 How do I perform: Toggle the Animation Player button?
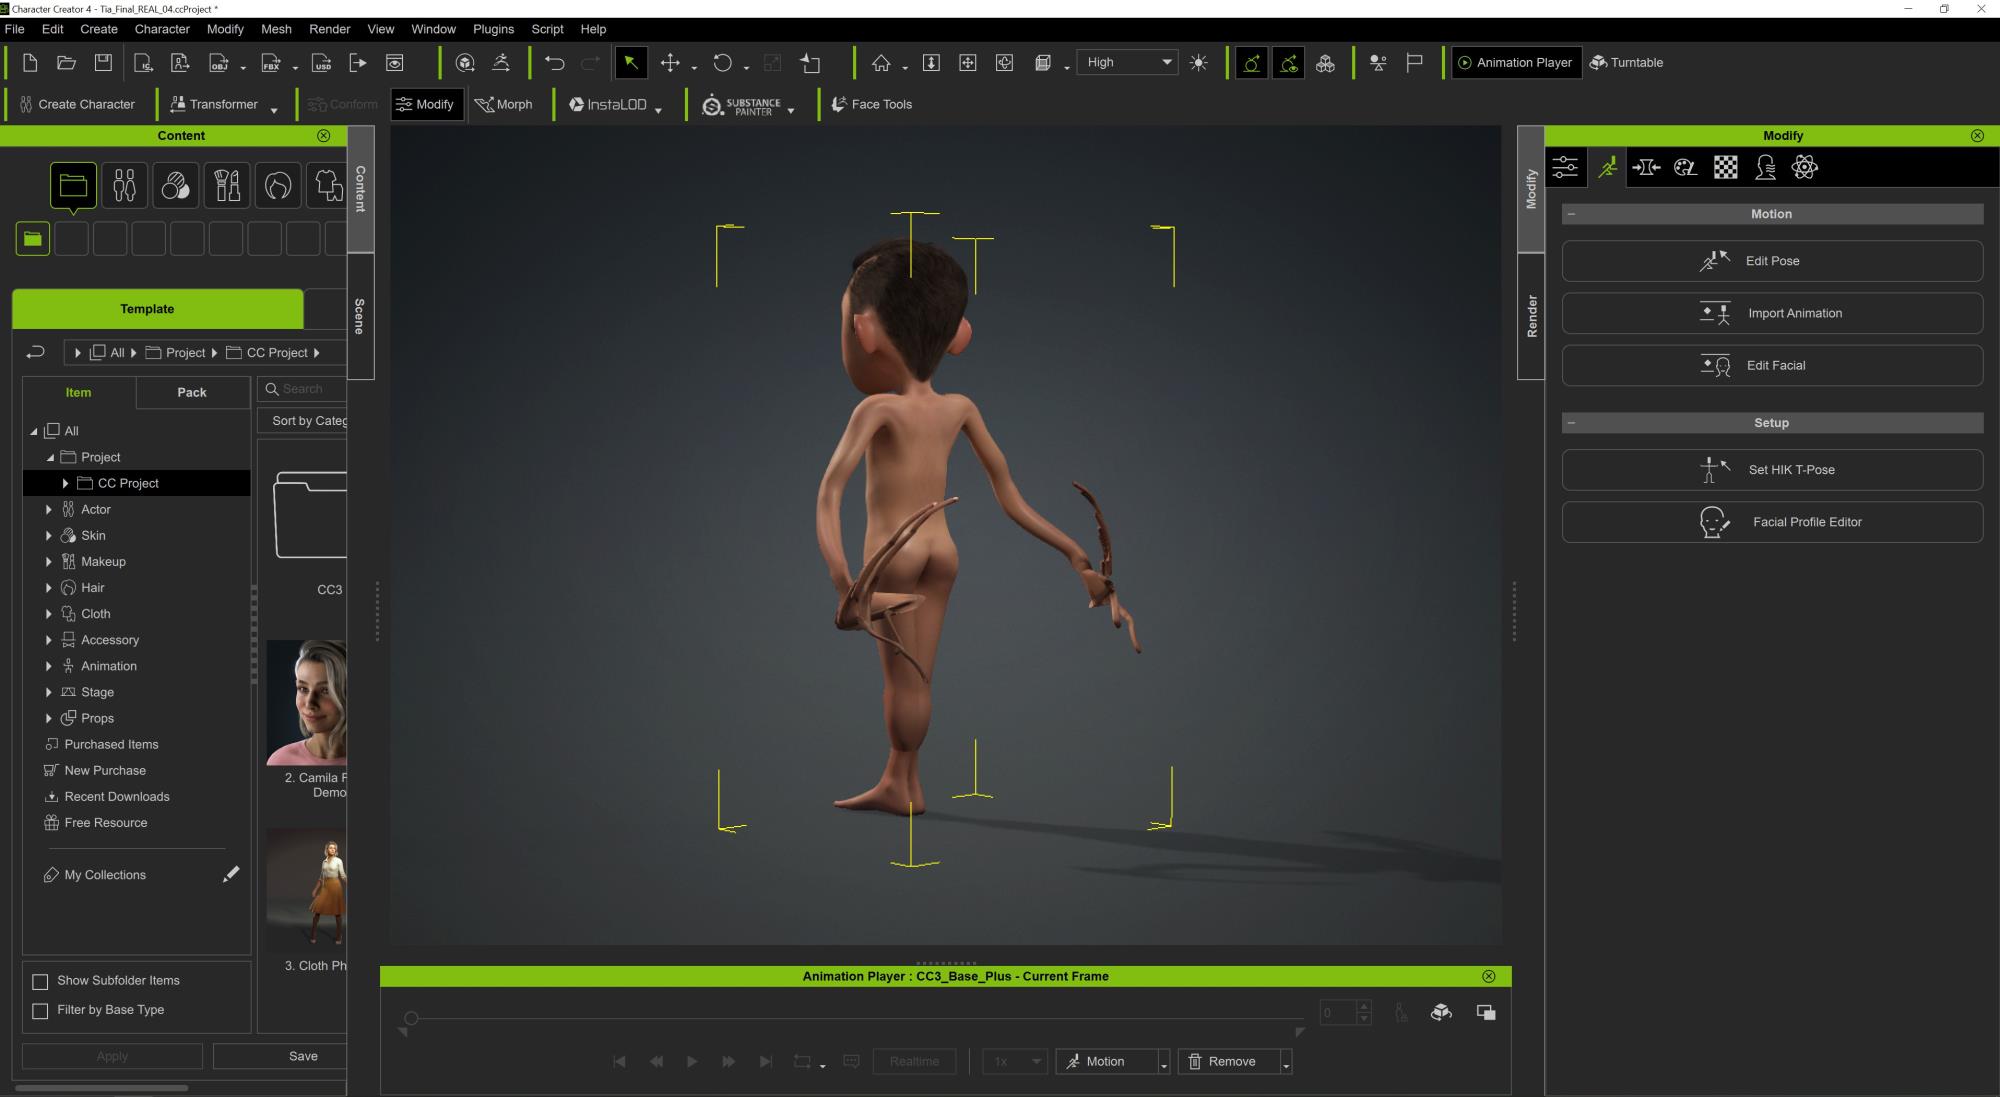pos(1516,63)
